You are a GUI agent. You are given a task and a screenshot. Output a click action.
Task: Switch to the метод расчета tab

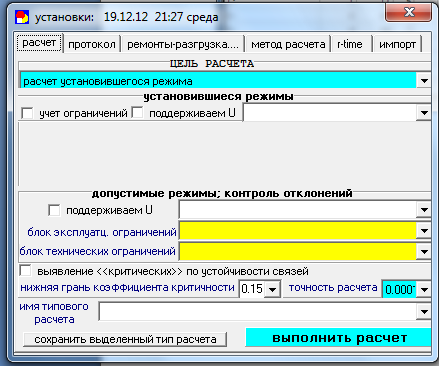[x=288, y=44]
